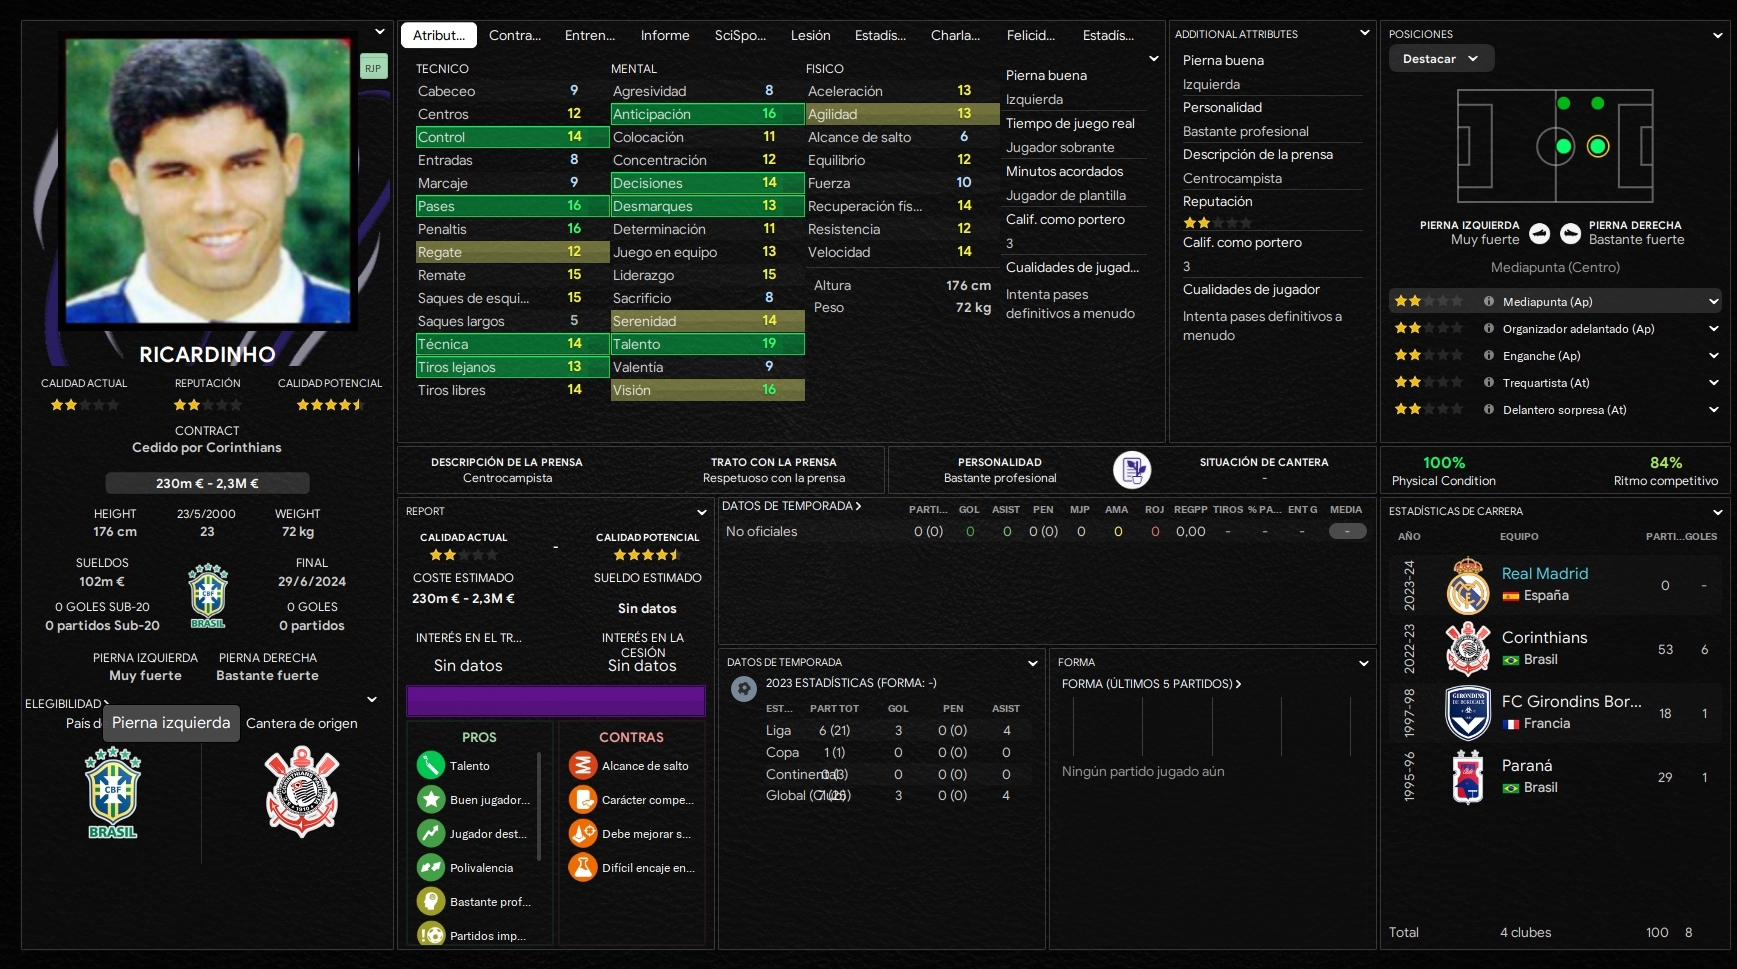The width and height of the screenshot is (1737, 969).
Task: Open the Informe tab
Action: click(665, 35)
